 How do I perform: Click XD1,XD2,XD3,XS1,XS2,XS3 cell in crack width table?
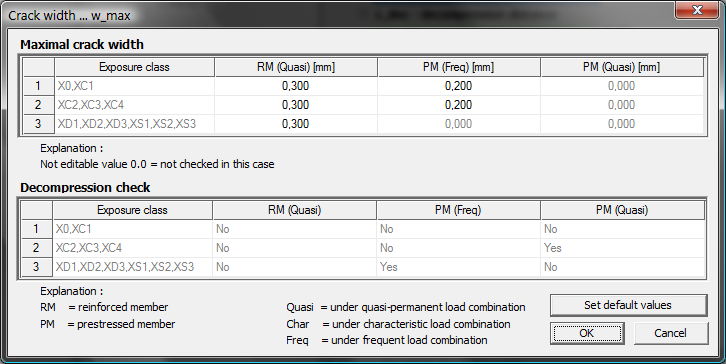pyautogui.click(x=134, y=124)
